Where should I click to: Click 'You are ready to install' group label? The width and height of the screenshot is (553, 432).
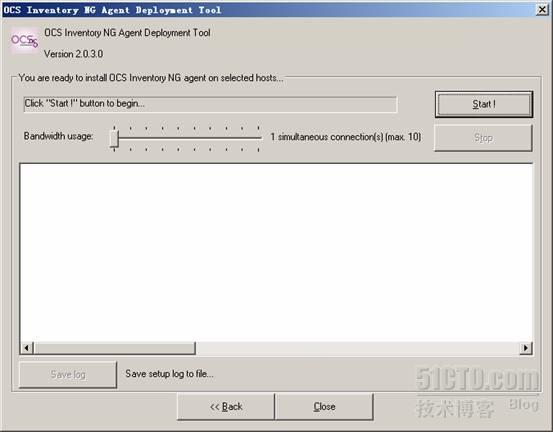click(x=151, y=78)
